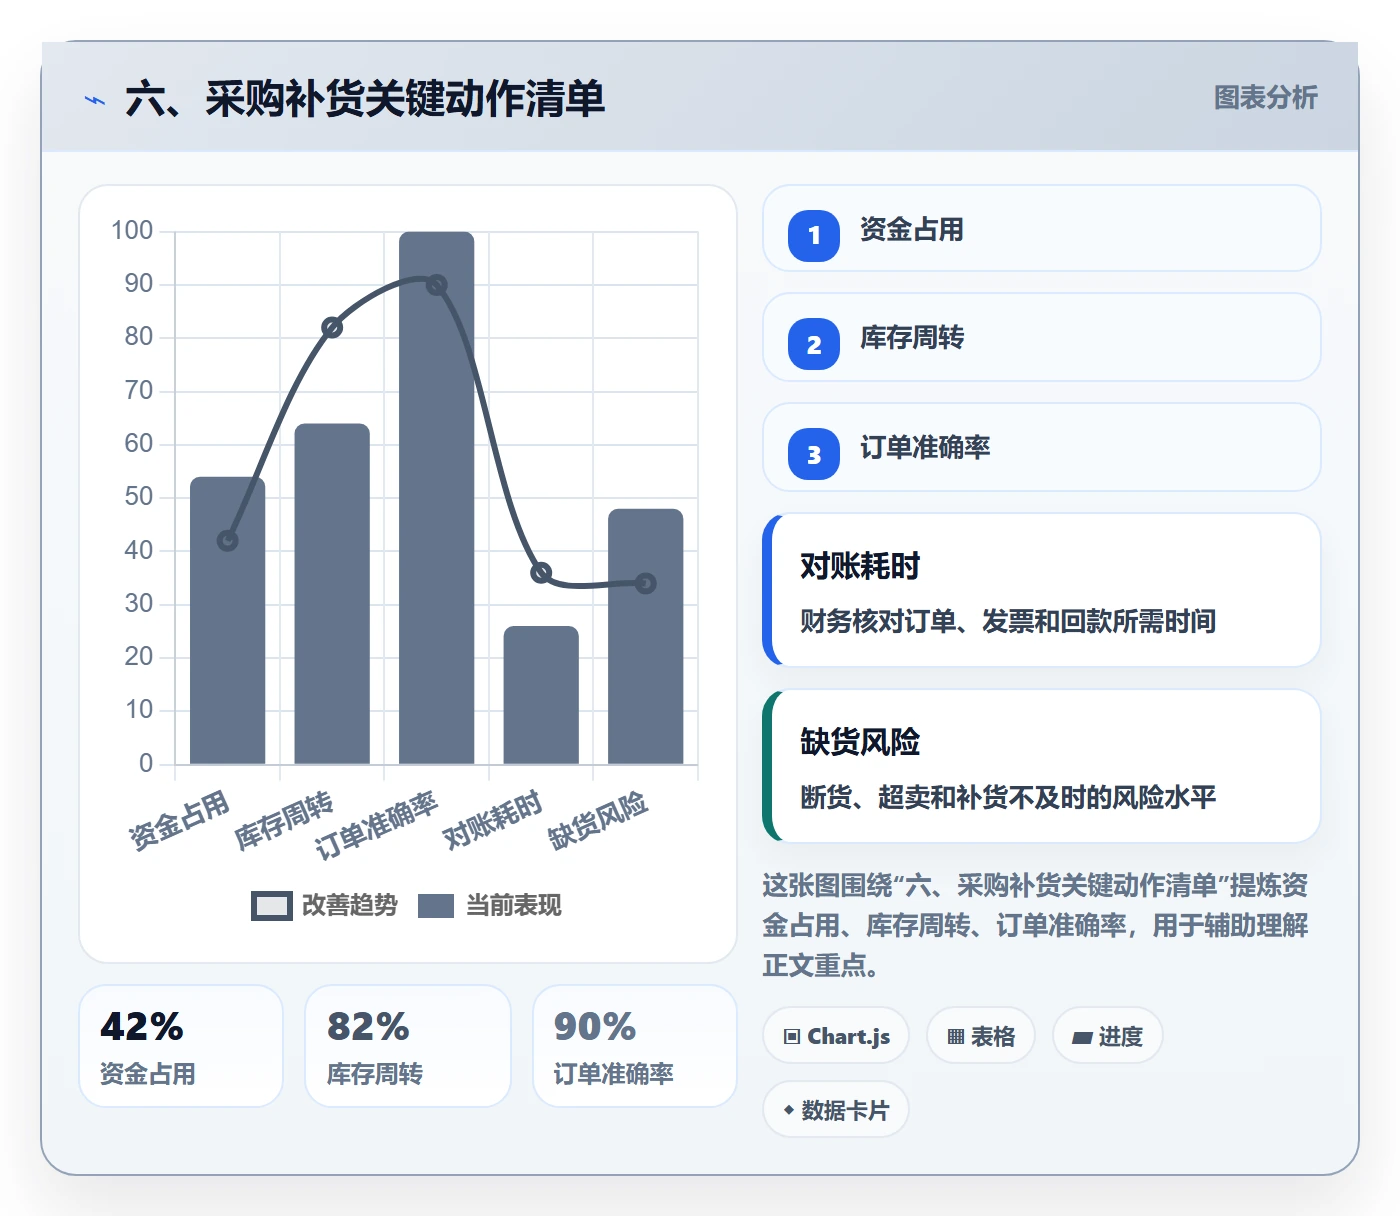Image resolution: width=1400 pixels, height=1216 pixels.
Task: Open the 对账耗时 description card
Action: click(x=1042, y=590)
